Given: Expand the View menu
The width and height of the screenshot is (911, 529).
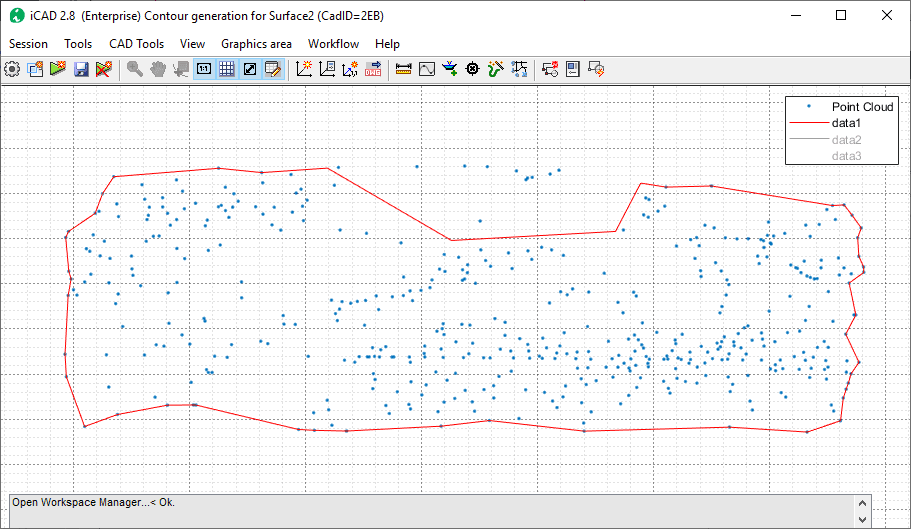Looking at the screenshot, I should (192, 44).
